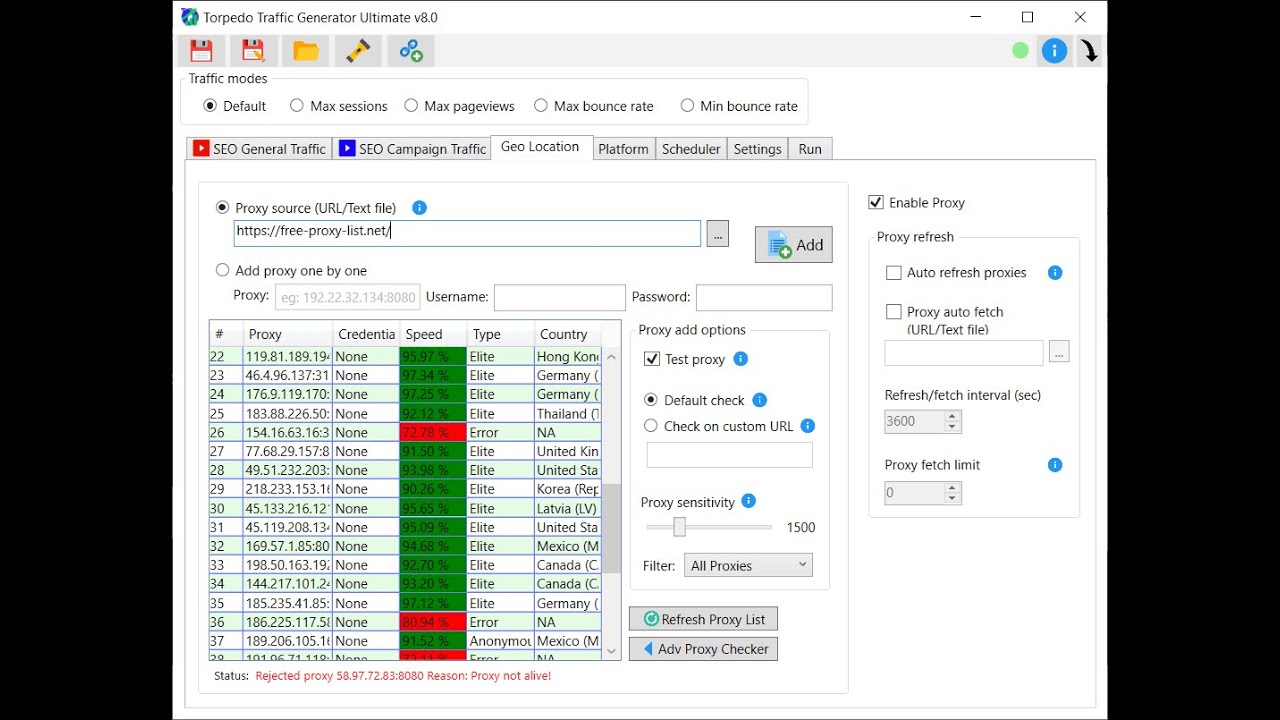Open the yellow folder icon in toolbar

click(x=305, y=51)
